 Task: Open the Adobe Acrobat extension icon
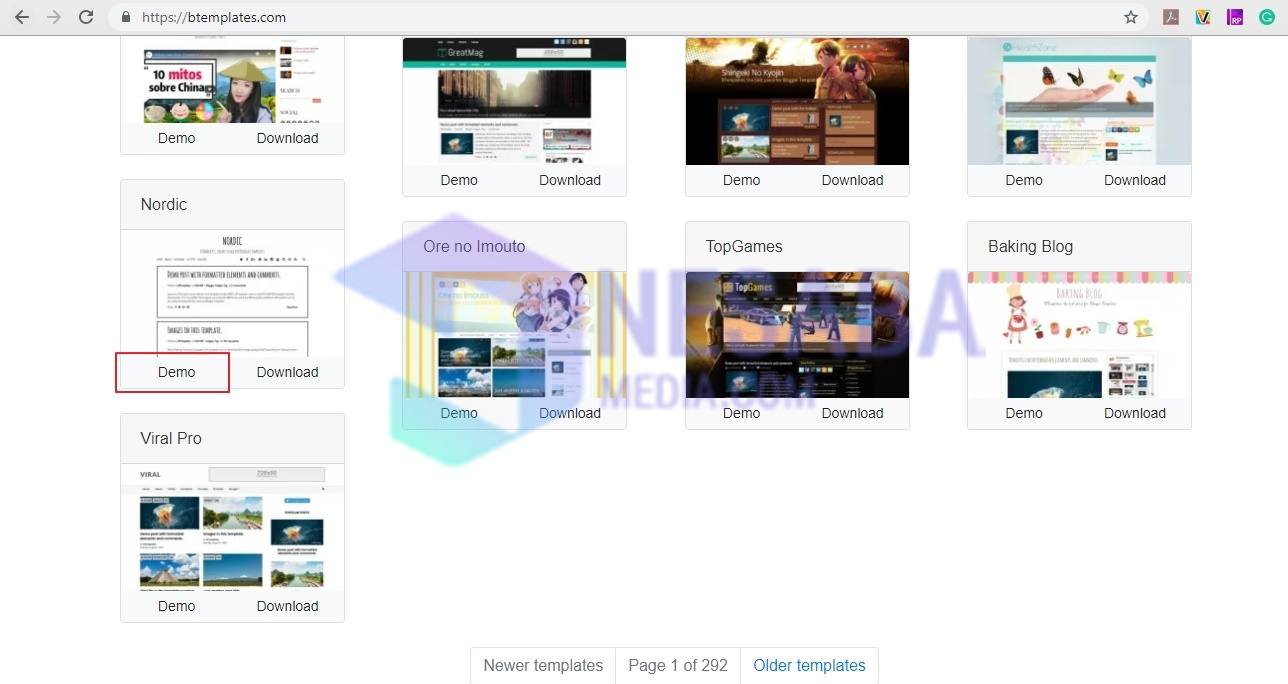1171,17
